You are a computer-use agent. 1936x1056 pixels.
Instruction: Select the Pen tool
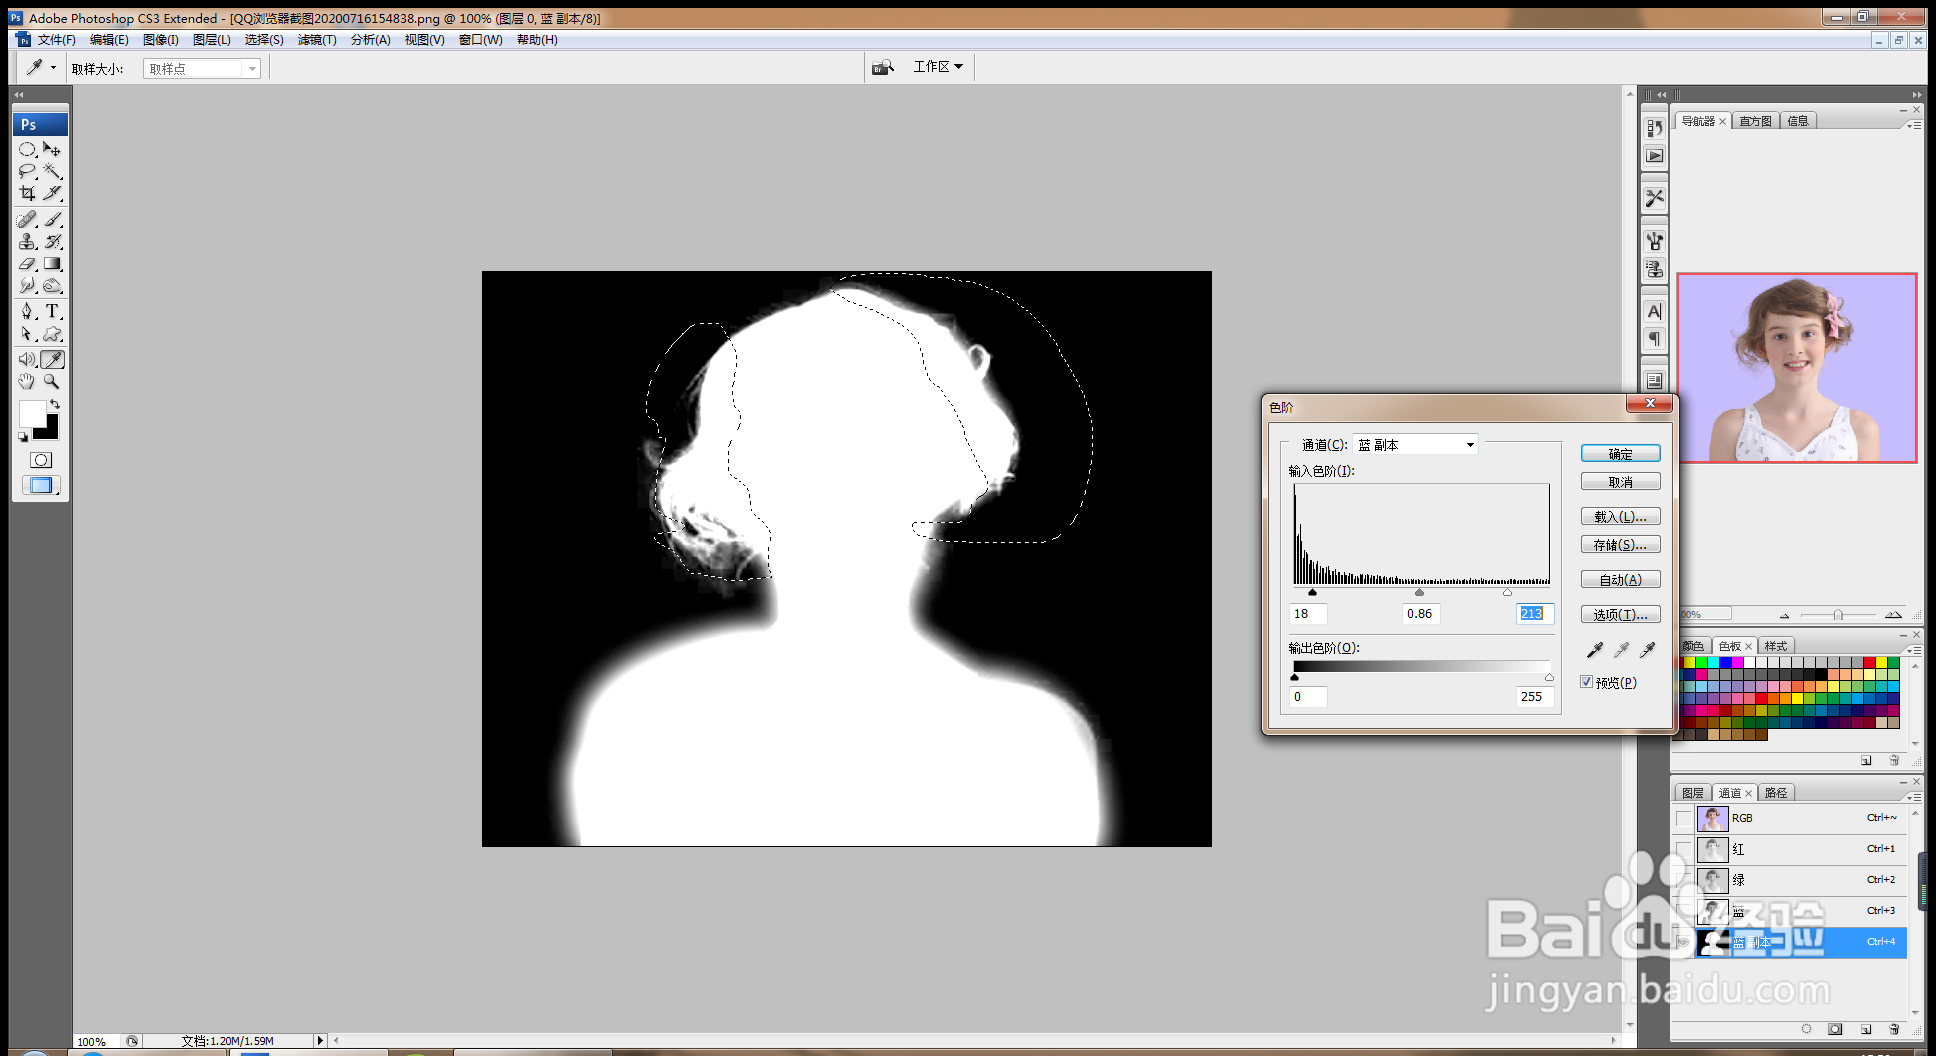click(x=27, y=311)
